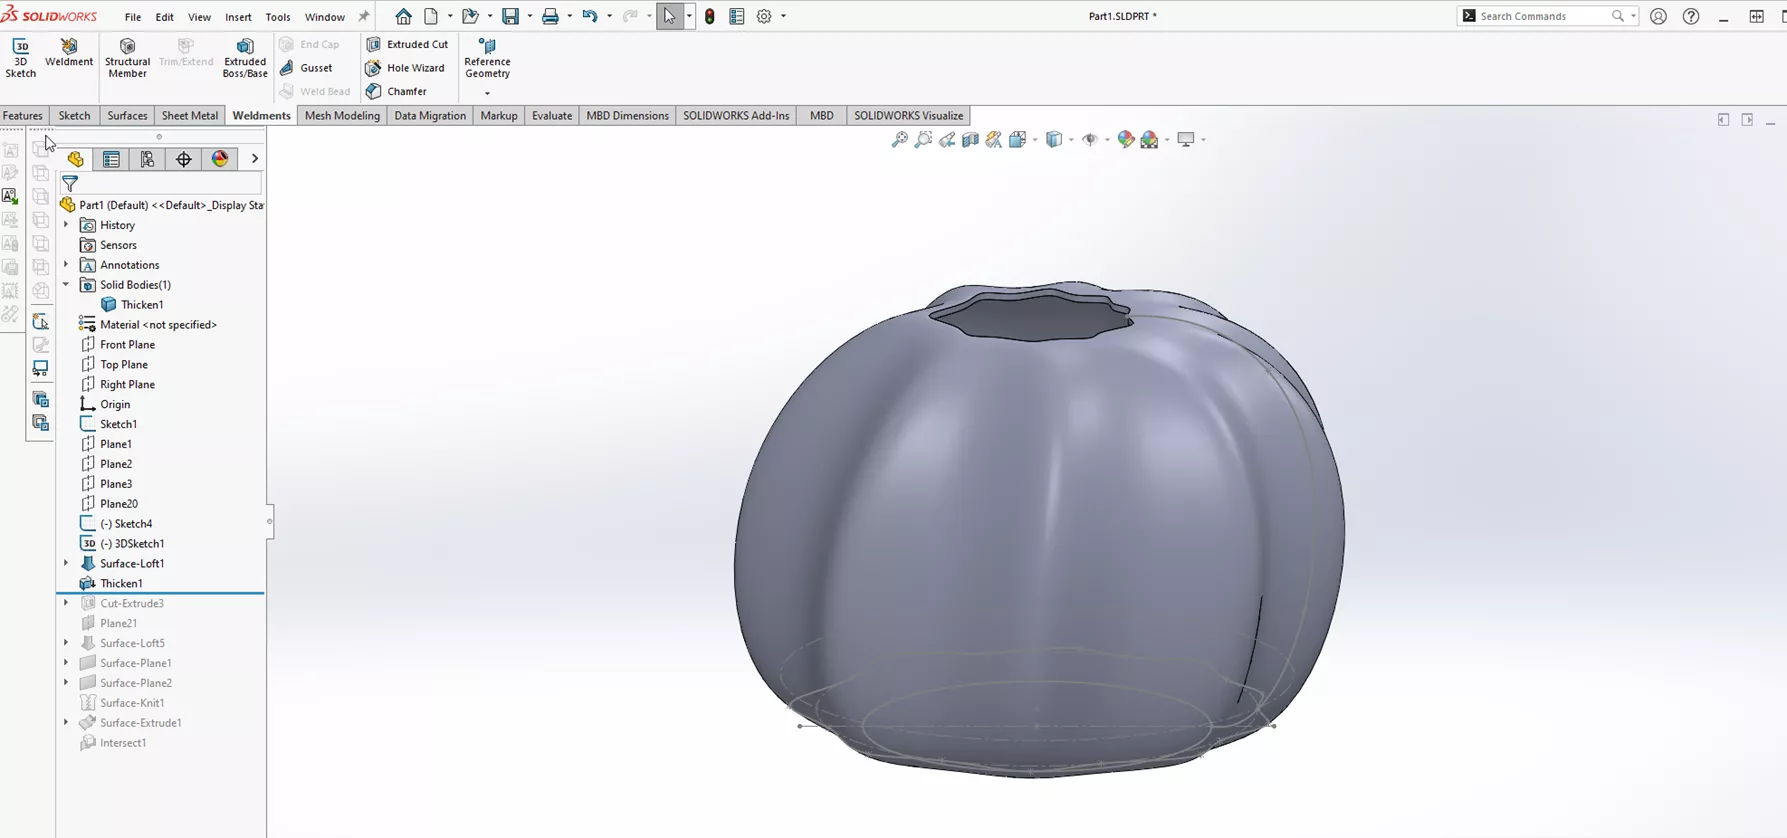Click the Rebuild traffic light icon
1787x838 pixels.
710,16
